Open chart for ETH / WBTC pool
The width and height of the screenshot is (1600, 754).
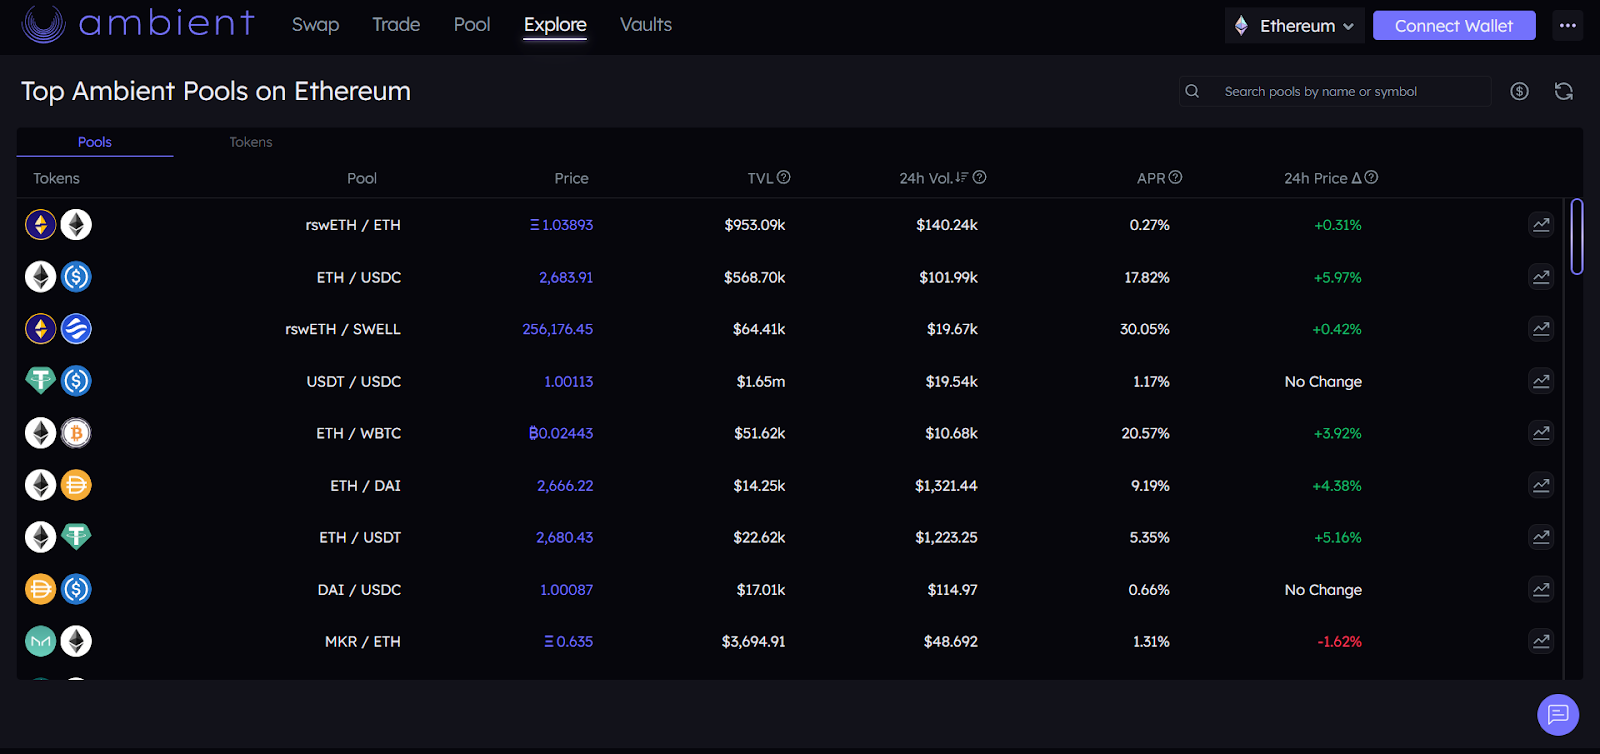click(x=1541, y=433)
